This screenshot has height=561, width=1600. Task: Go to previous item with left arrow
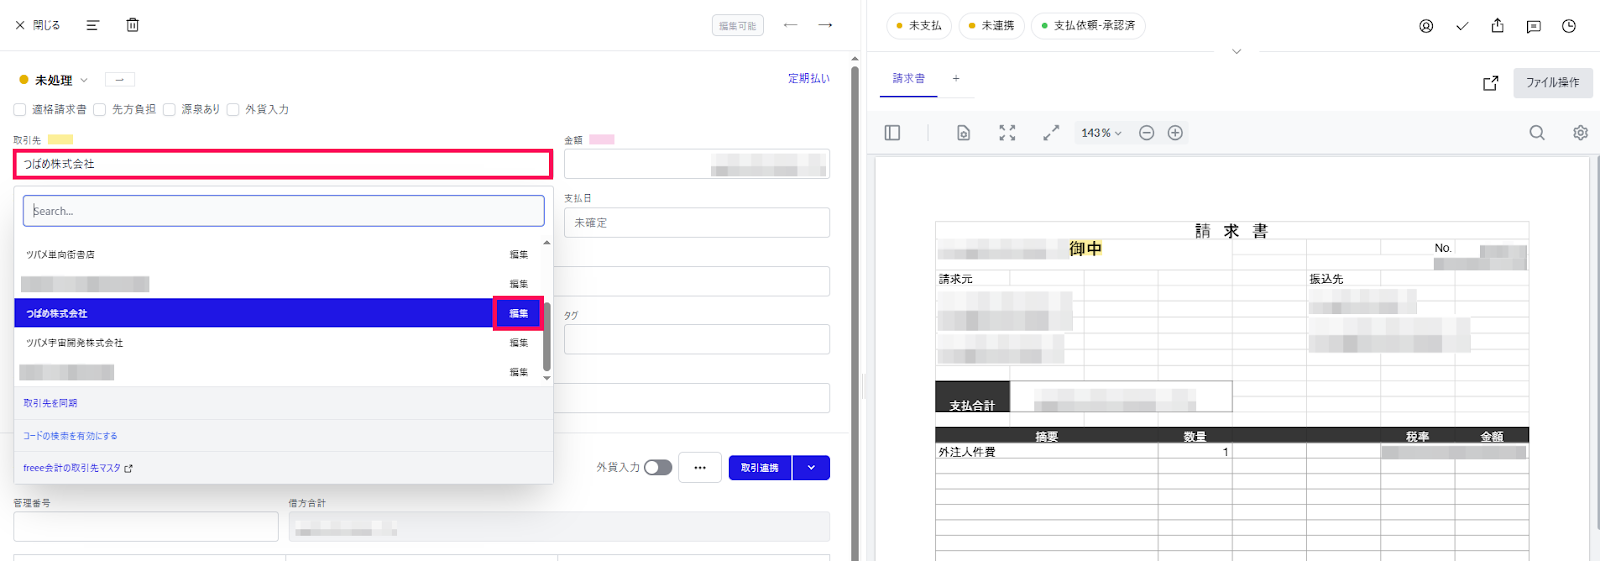[790, 25]
